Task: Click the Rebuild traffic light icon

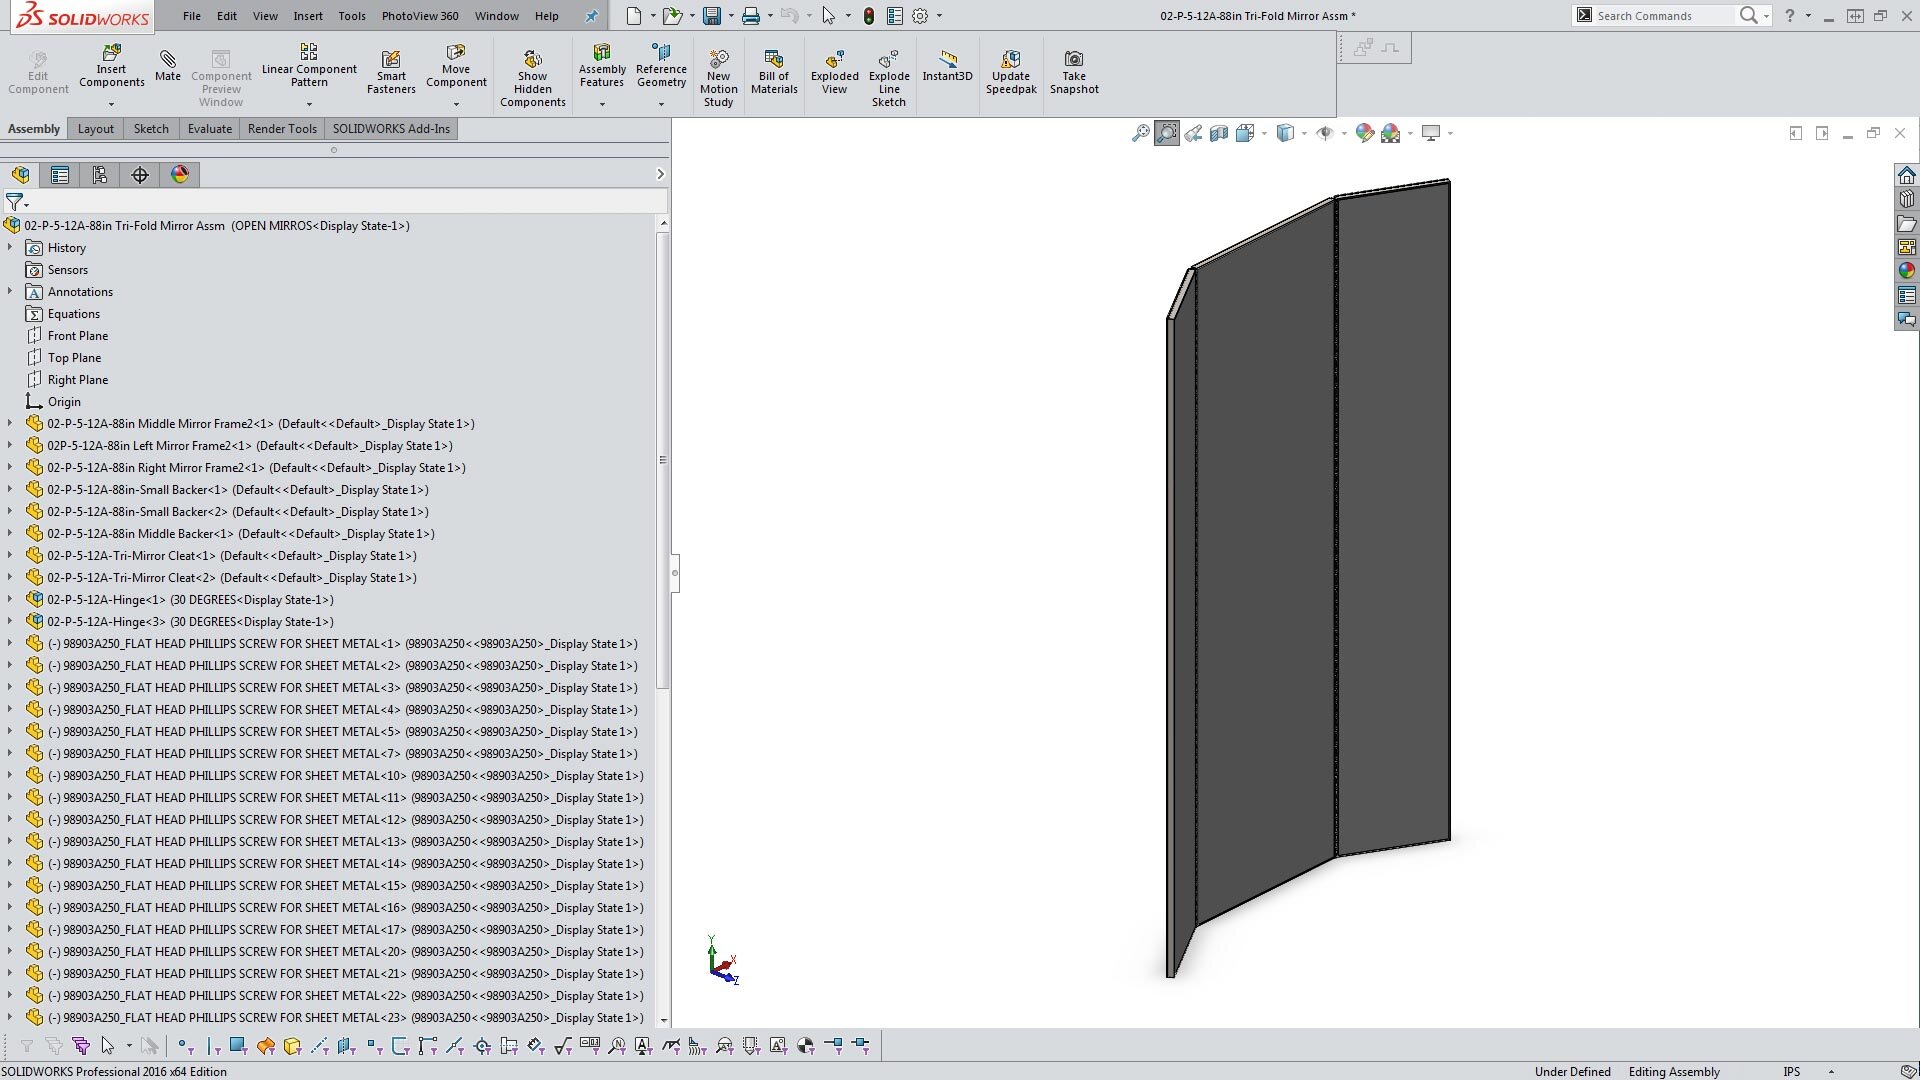Action: coord(869,16)
